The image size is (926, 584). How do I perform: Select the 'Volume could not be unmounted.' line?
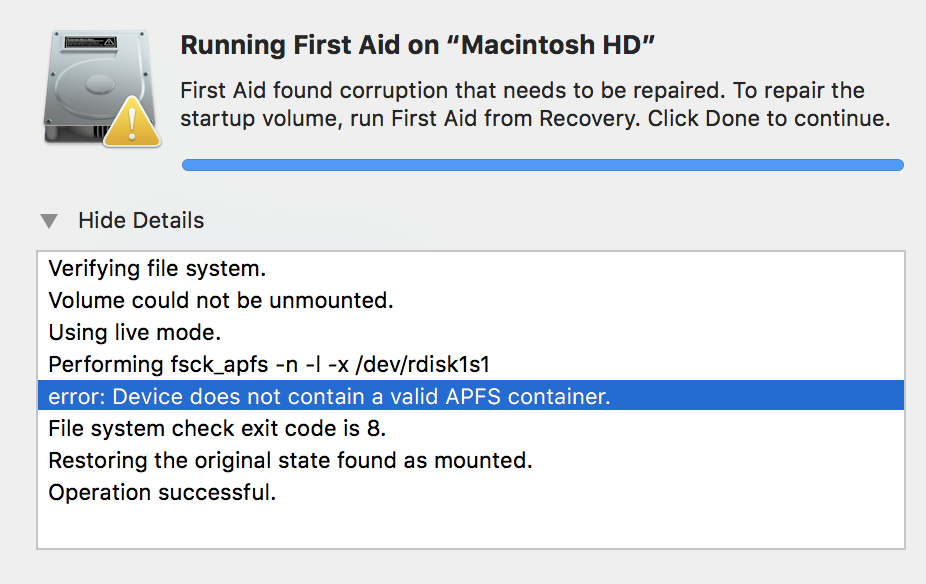click(x=471, y=301)
